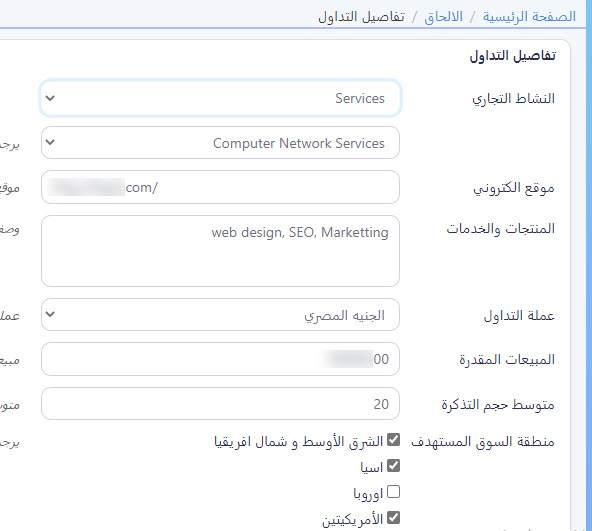Click the bold تفاصيل التداول section heading
The height and width of the screenshot is (531, 592).
point(513,56)
